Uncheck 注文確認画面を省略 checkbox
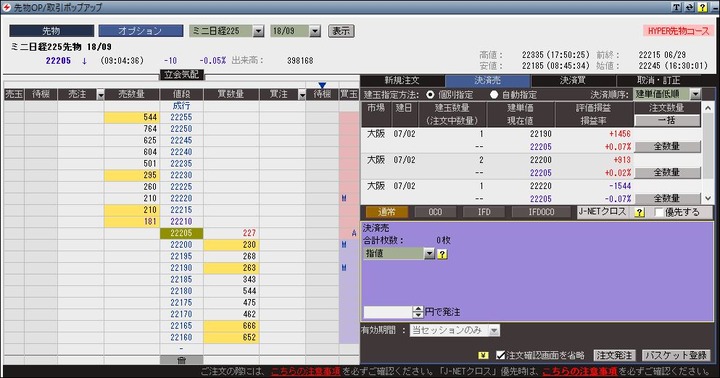This screenshot has height=378, width=720. 501,355
